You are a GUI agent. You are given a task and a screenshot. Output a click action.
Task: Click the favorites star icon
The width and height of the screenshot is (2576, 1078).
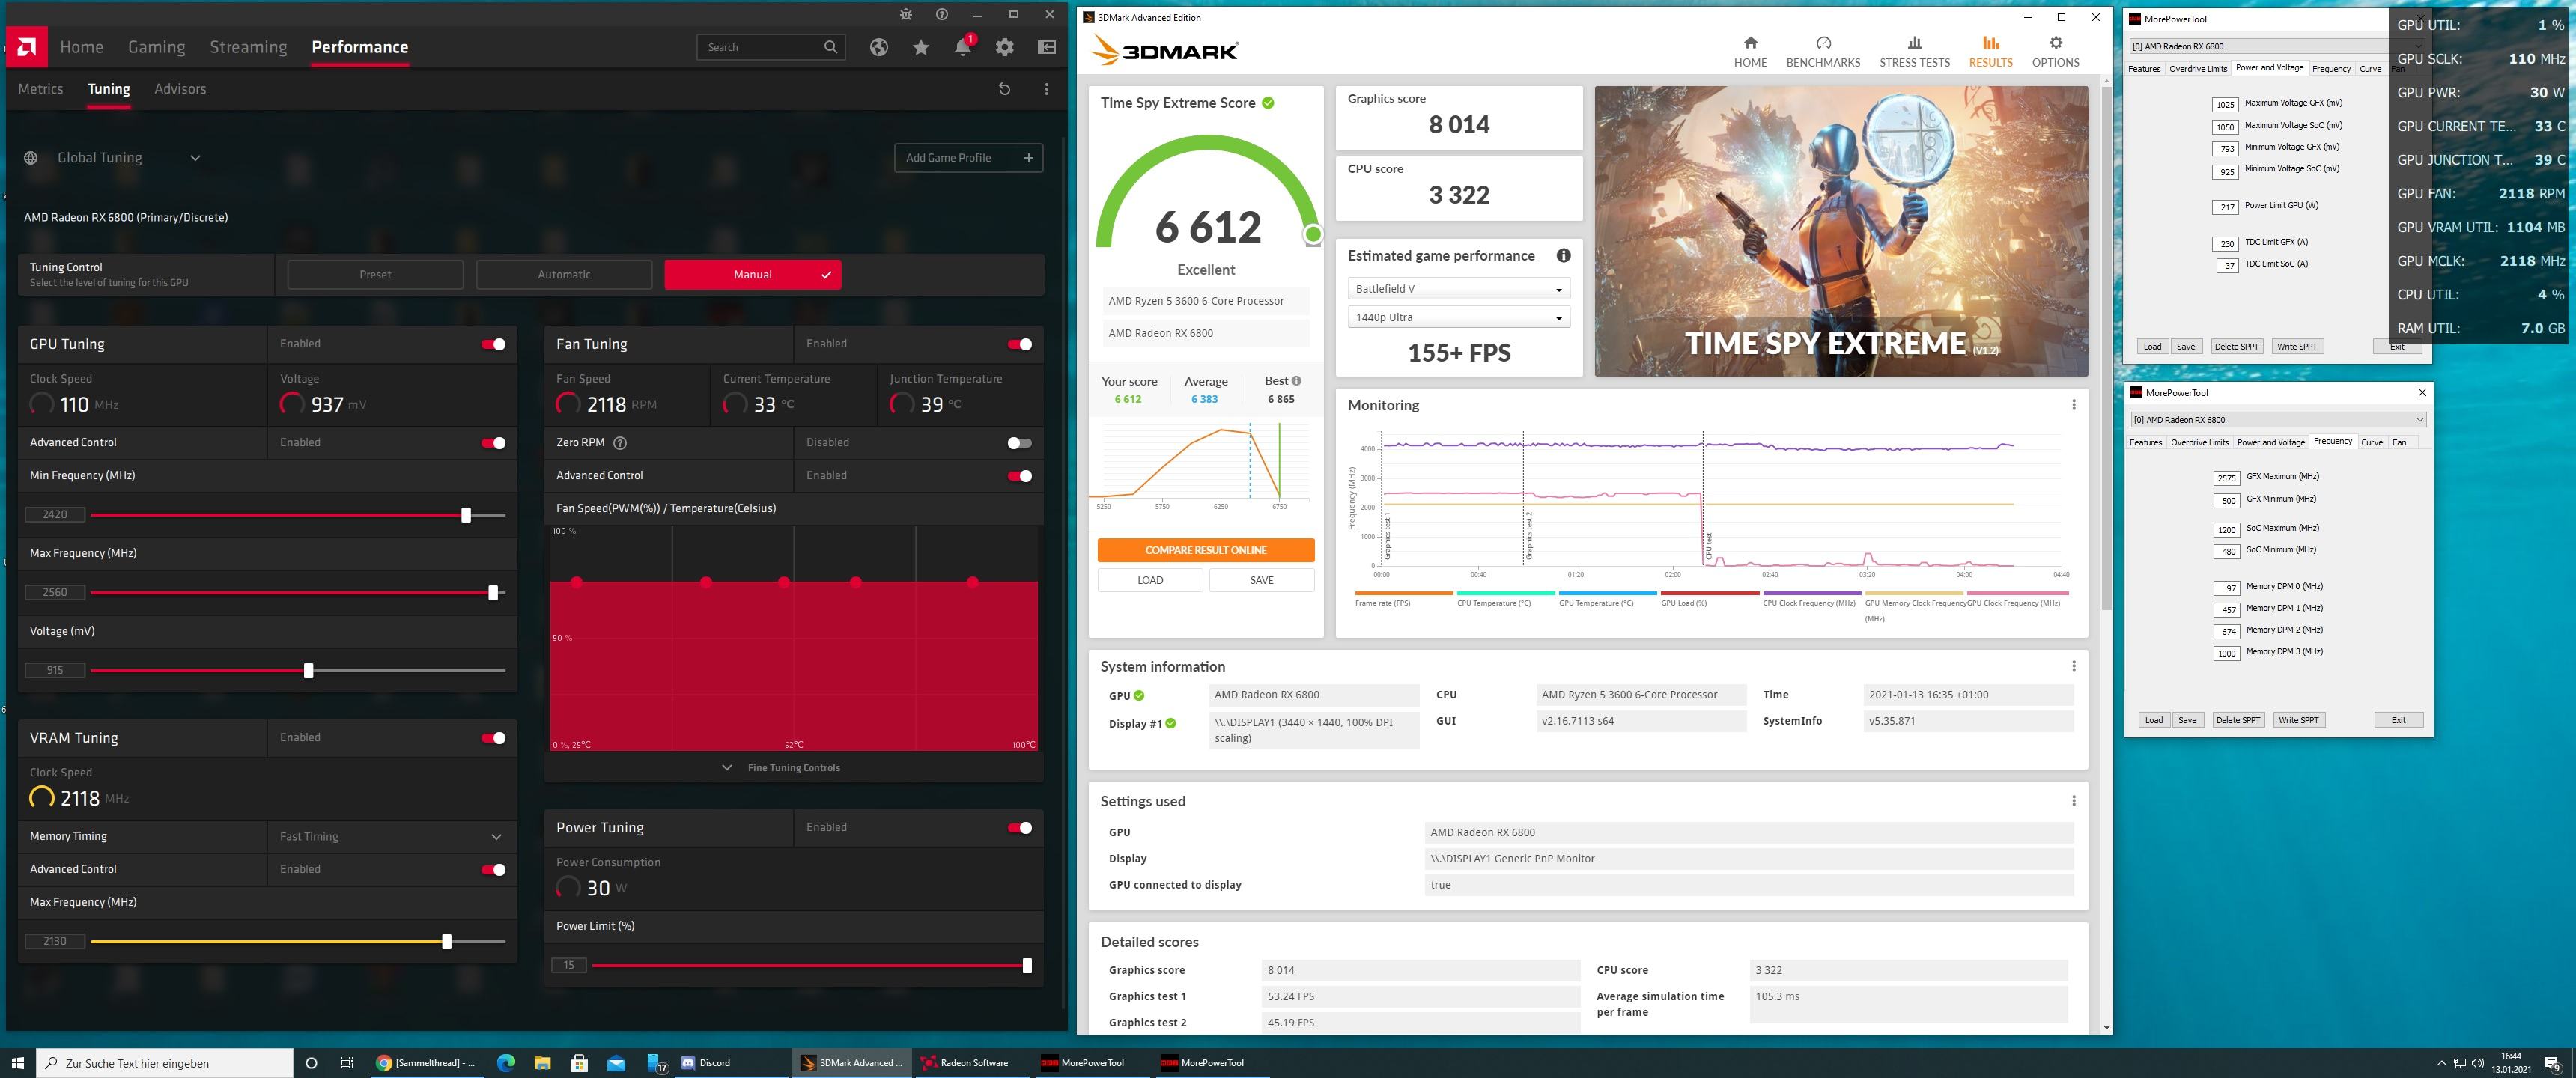click(920, 47)
